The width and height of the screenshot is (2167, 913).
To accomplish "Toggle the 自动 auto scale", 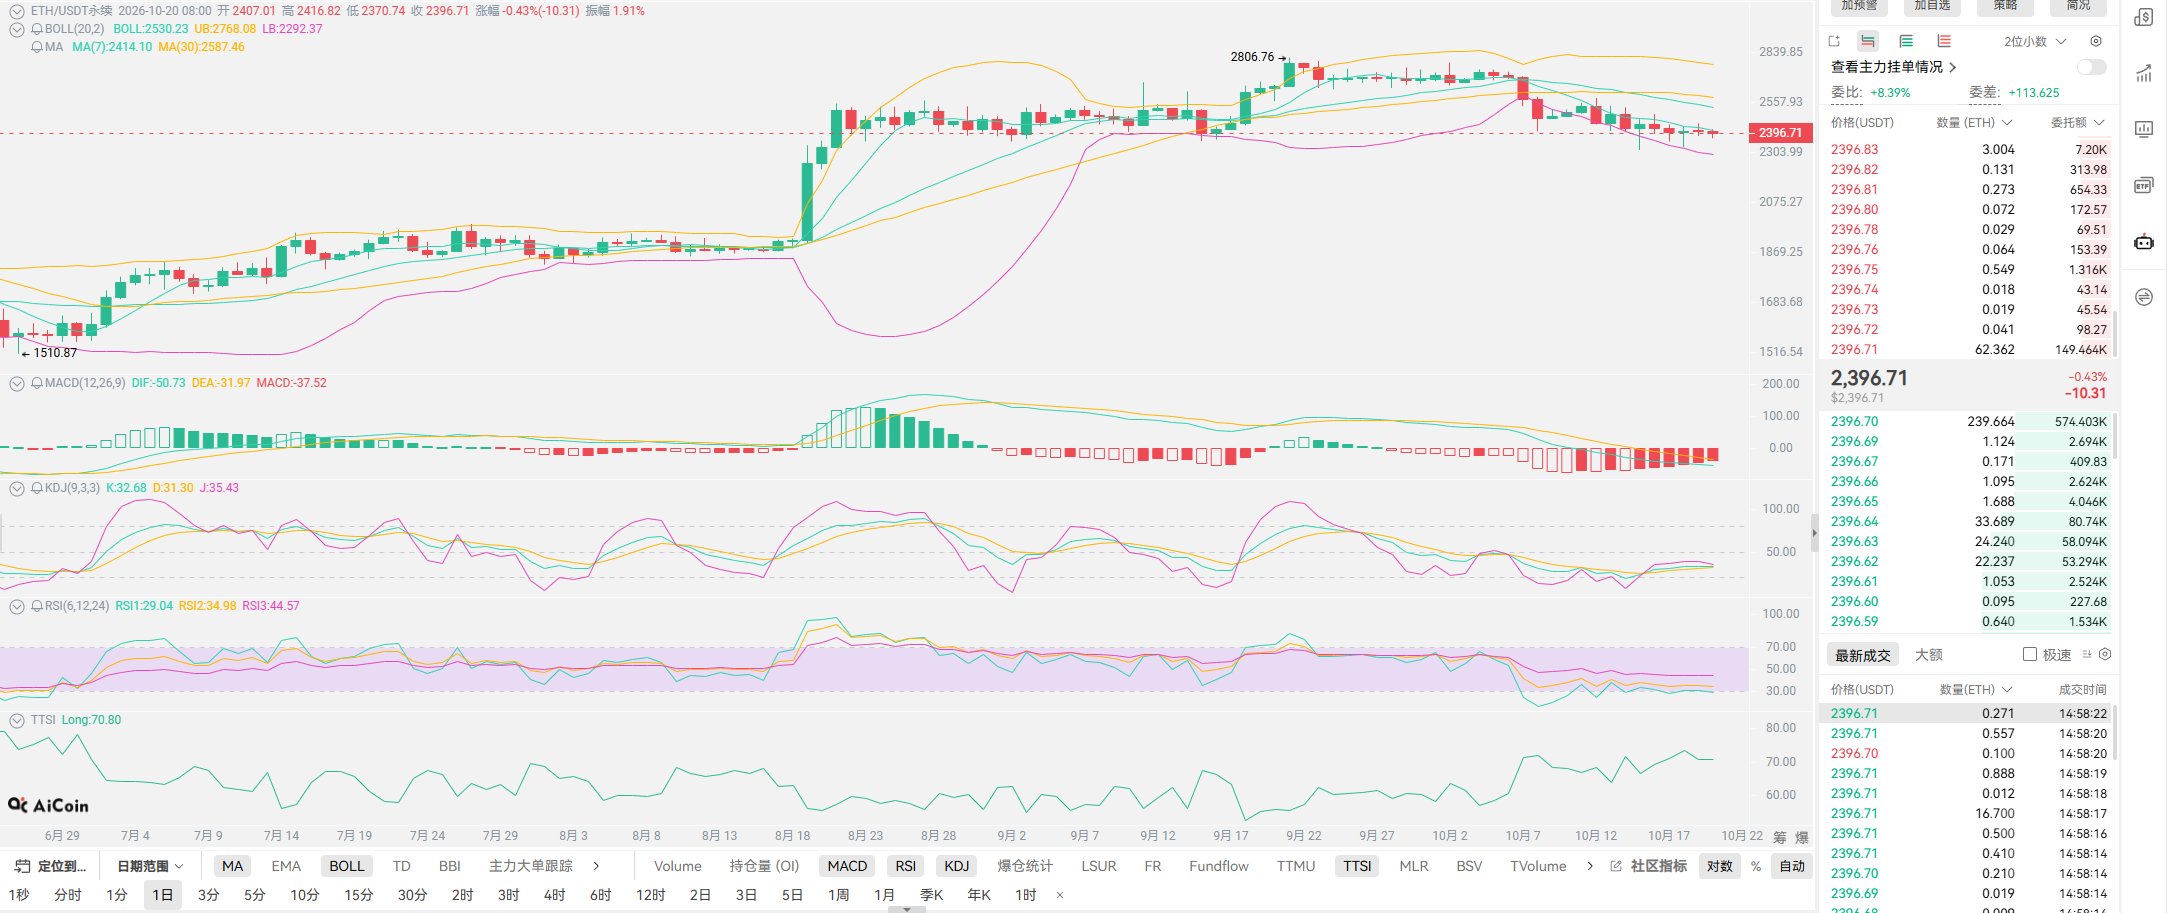I will (1793, 866).
